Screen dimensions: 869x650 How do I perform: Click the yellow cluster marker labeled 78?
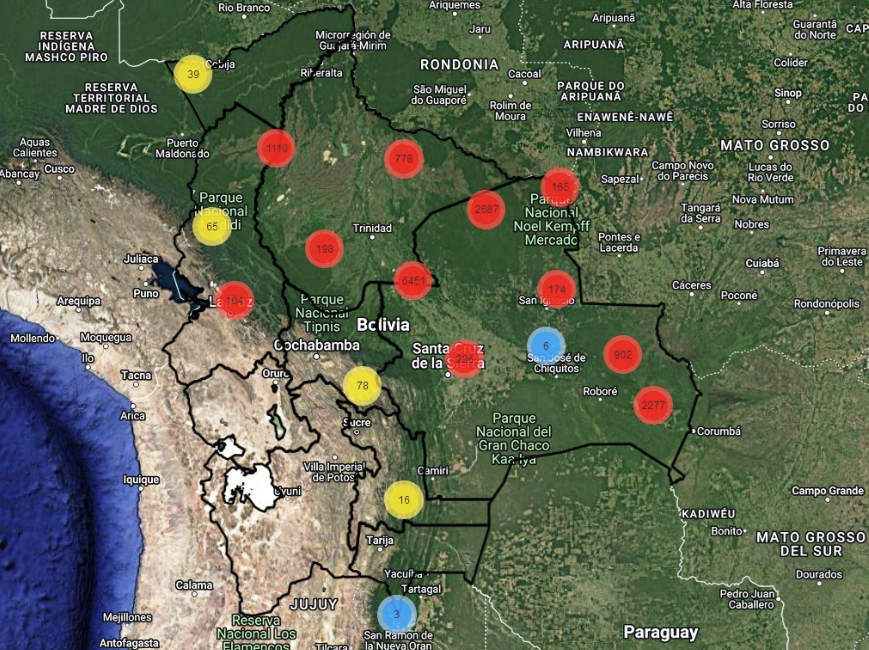(x=361, y=386)
